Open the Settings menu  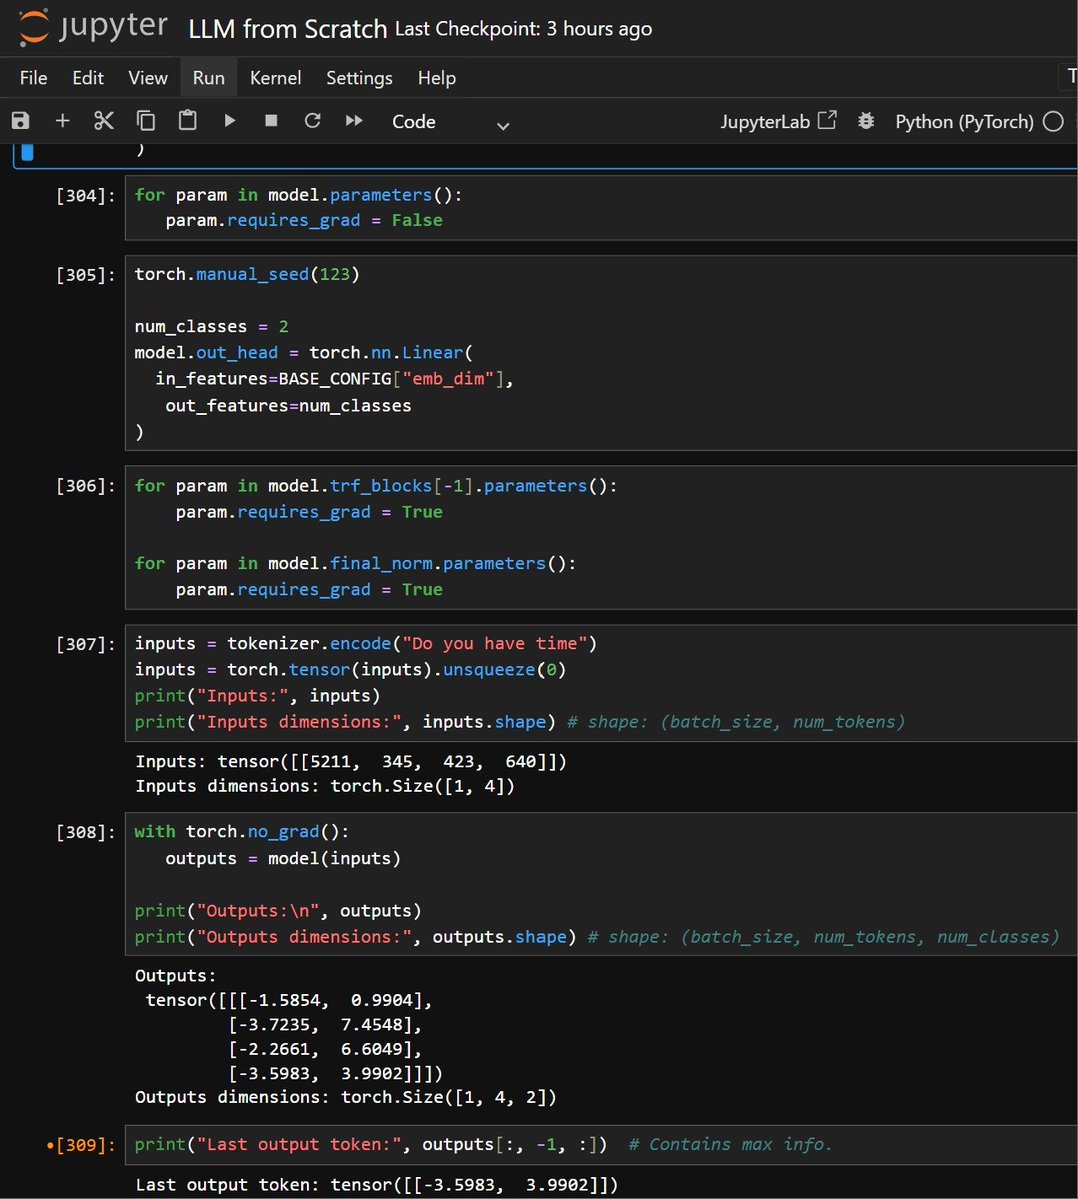point(359,78)
